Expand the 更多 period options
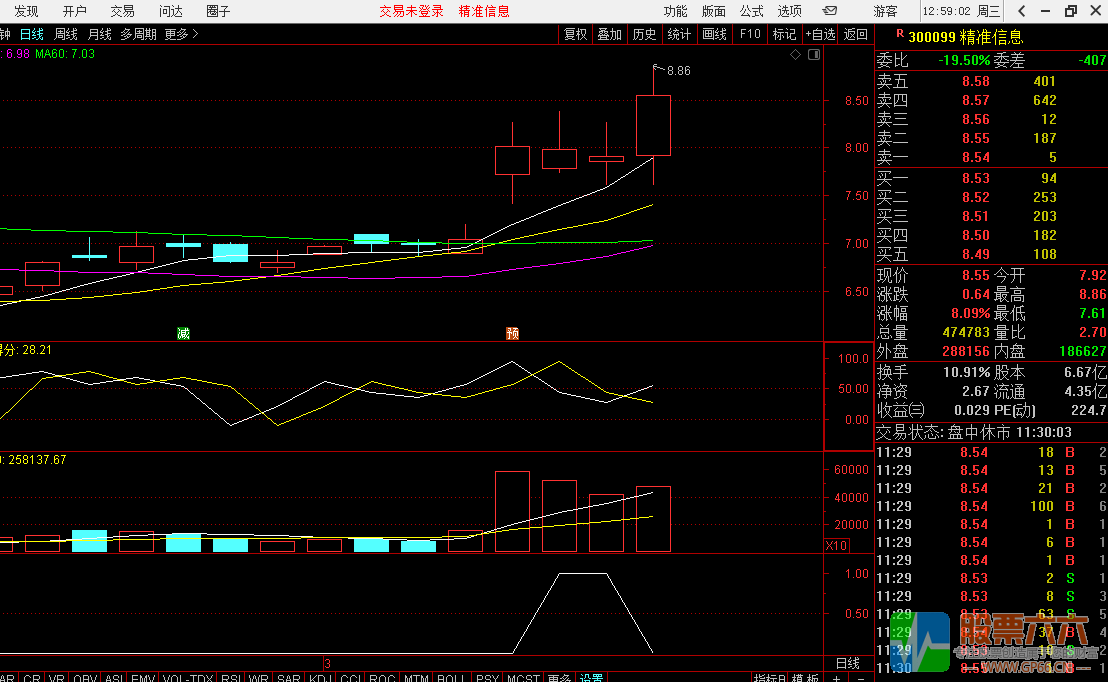 (181, 34)
